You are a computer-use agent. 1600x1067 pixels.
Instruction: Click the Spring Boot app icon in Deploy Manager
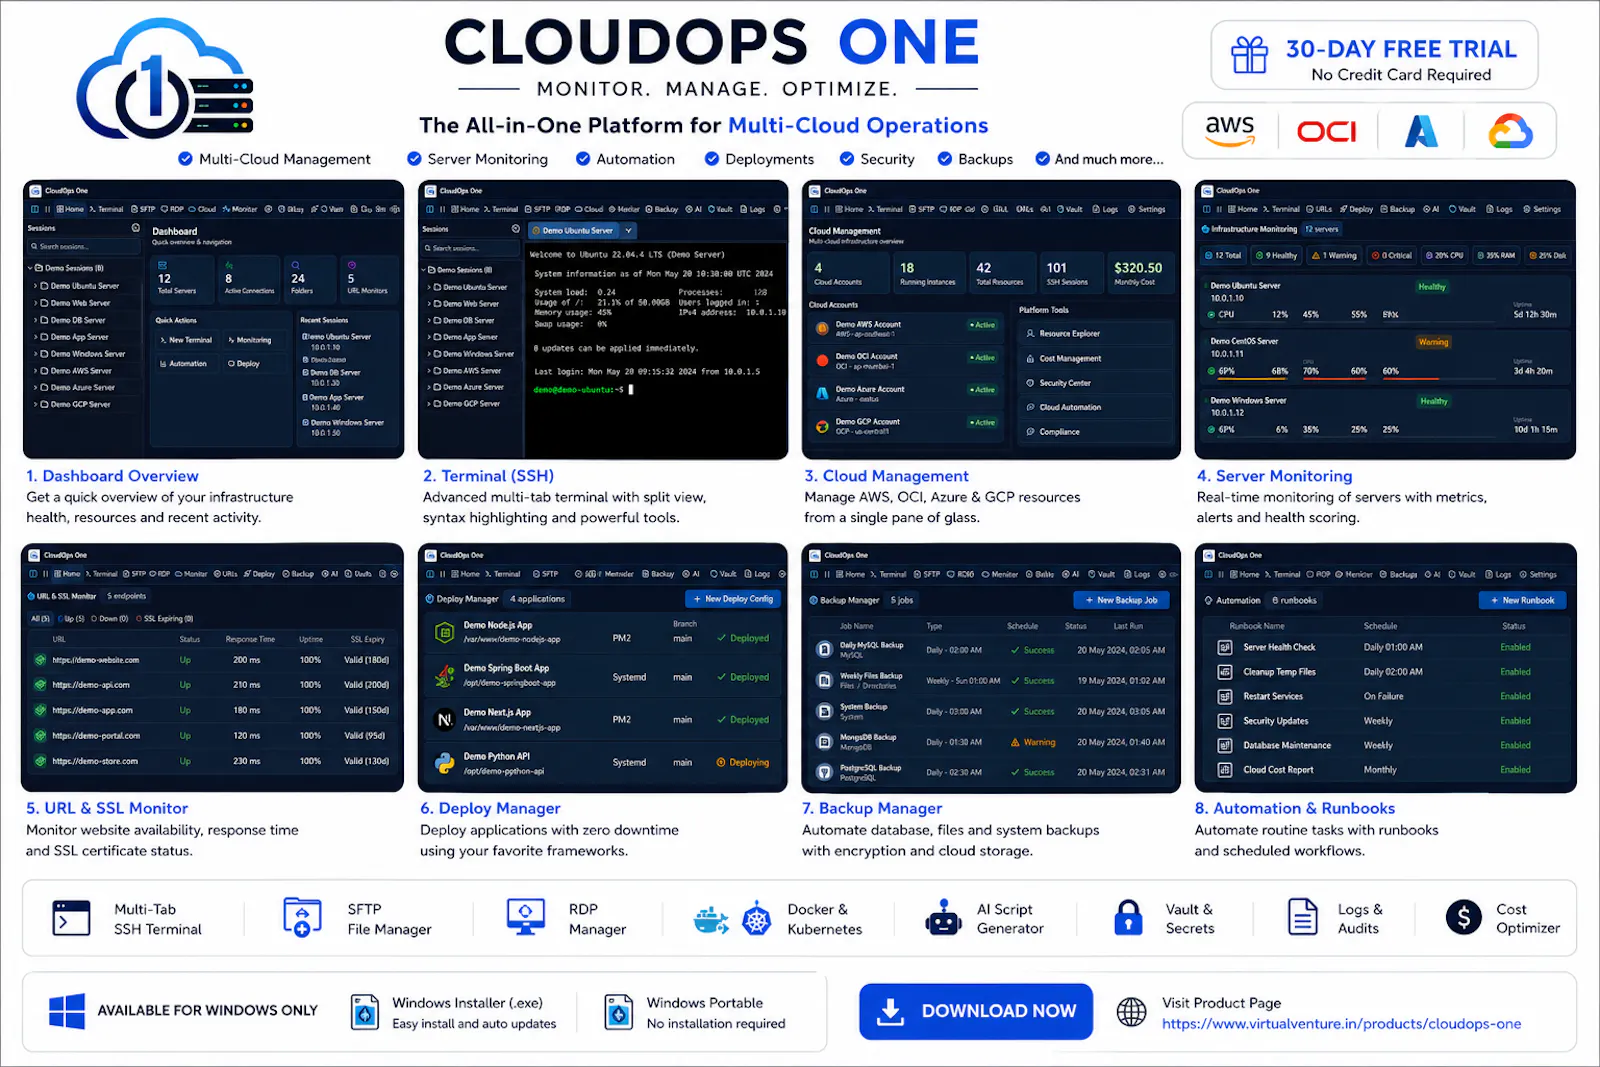coord(445,676)
